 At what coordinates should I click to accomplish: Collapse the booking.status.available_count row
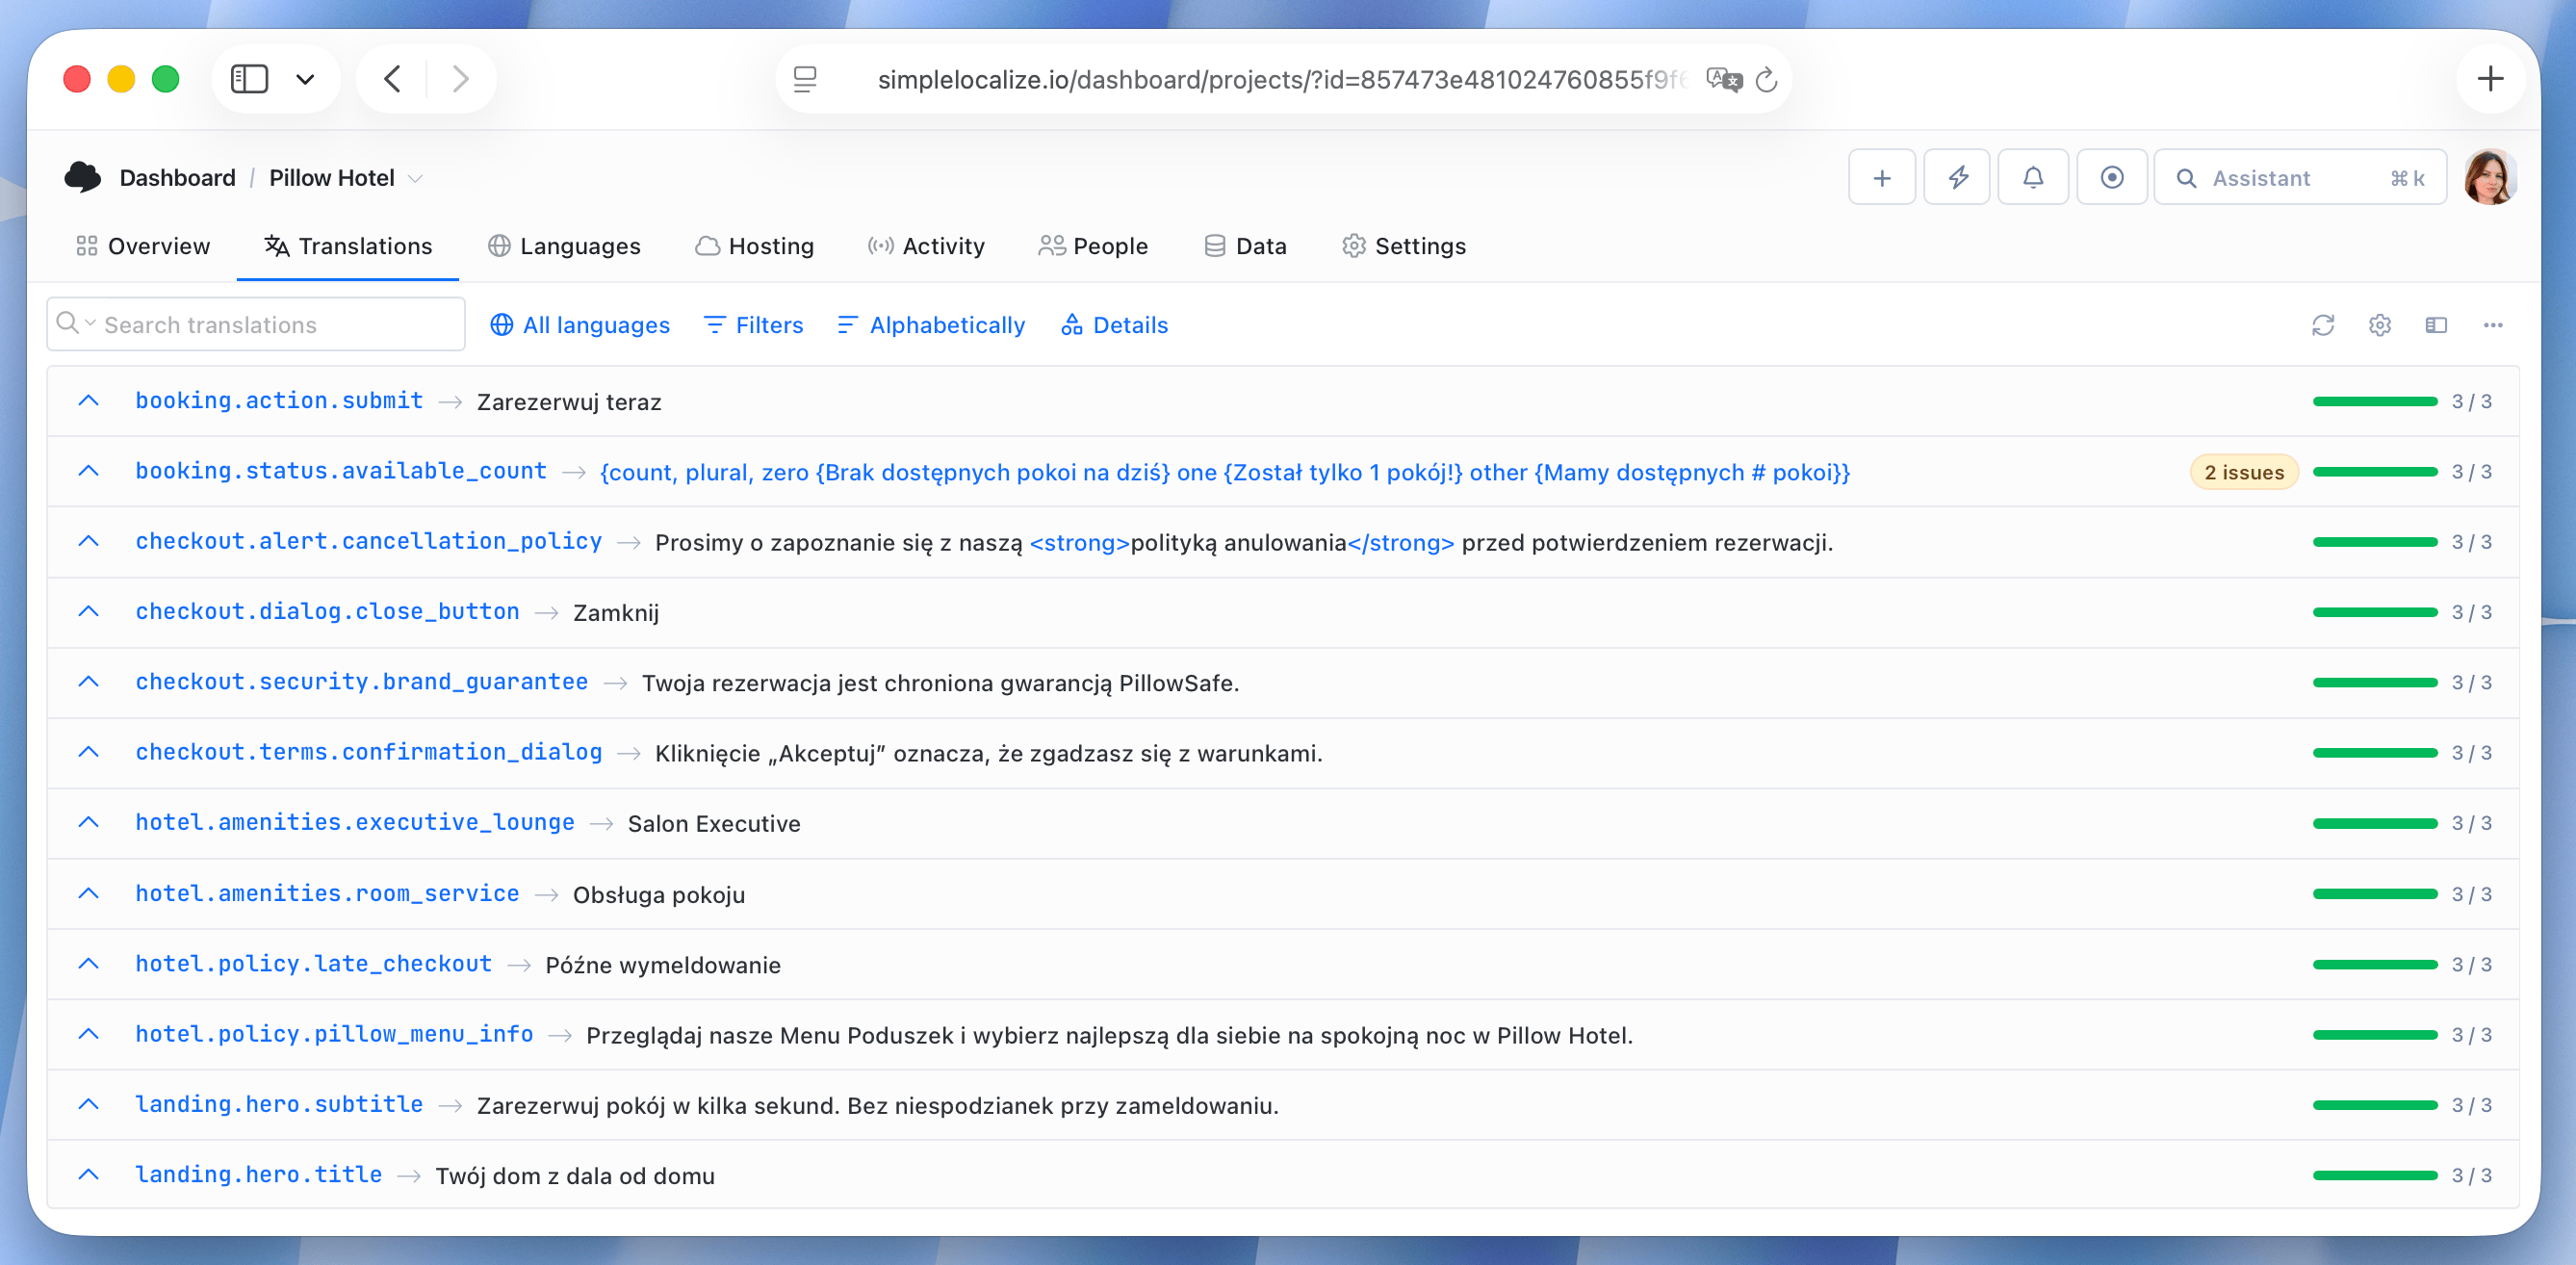point(89,471)
